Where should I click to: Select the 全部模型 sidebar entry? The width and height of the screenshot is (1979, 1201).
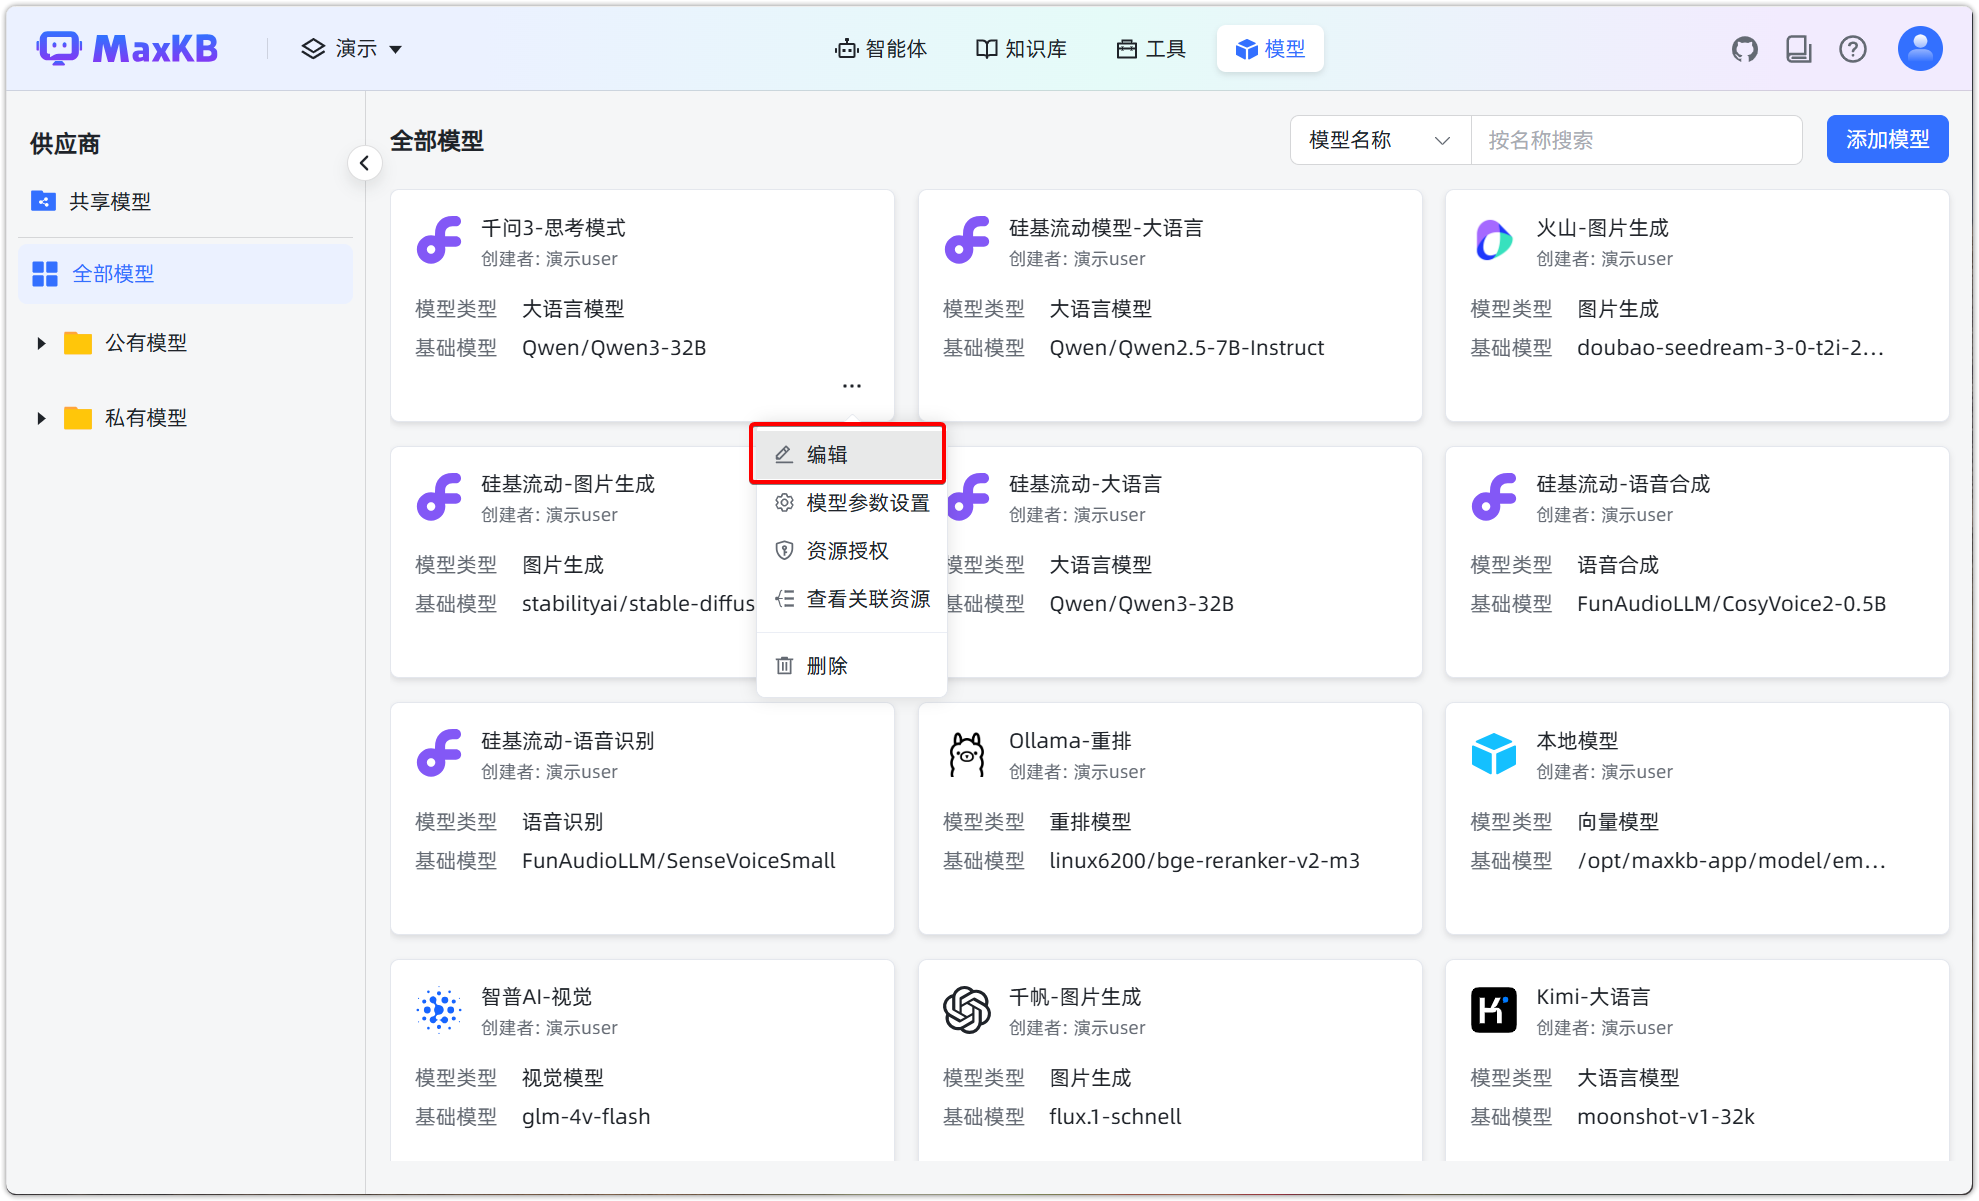tap(114, 273)
